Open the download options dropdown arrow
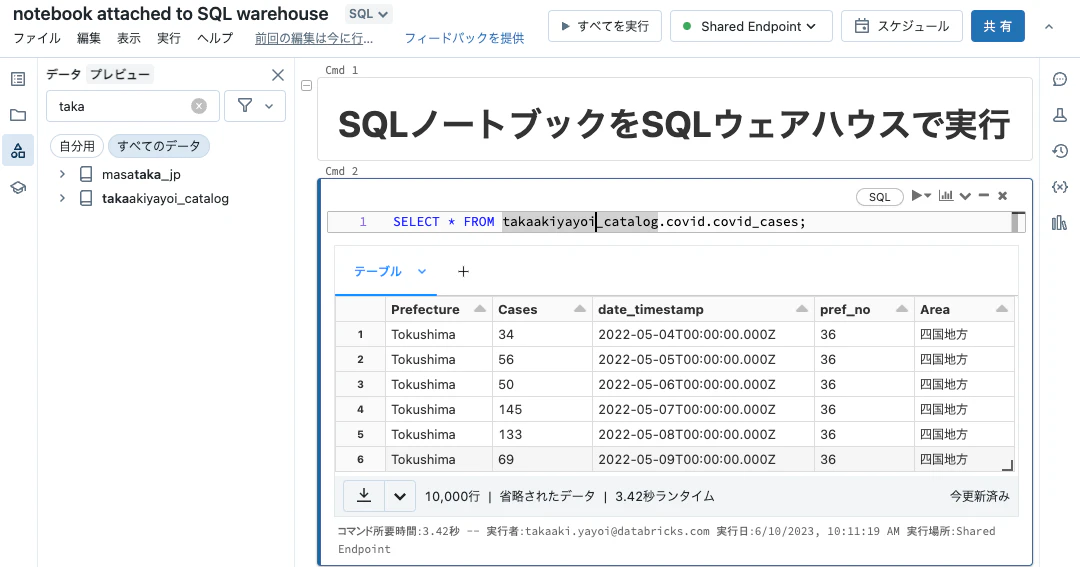Image resolution: width=1080 pixels, height=567 pixels. tap(399, 496)
